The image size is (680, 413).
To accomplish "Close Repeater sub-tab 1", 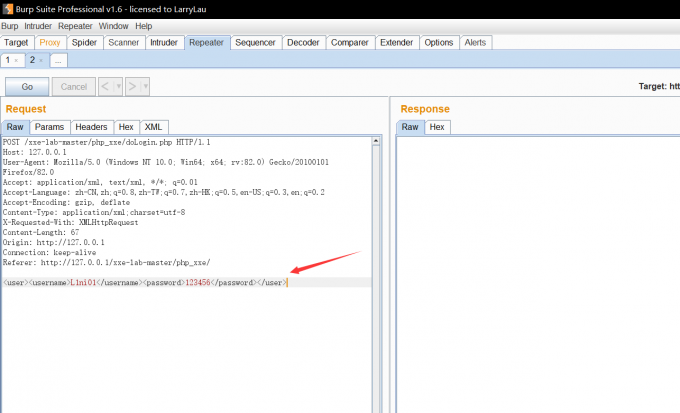I will click(16, 61).
